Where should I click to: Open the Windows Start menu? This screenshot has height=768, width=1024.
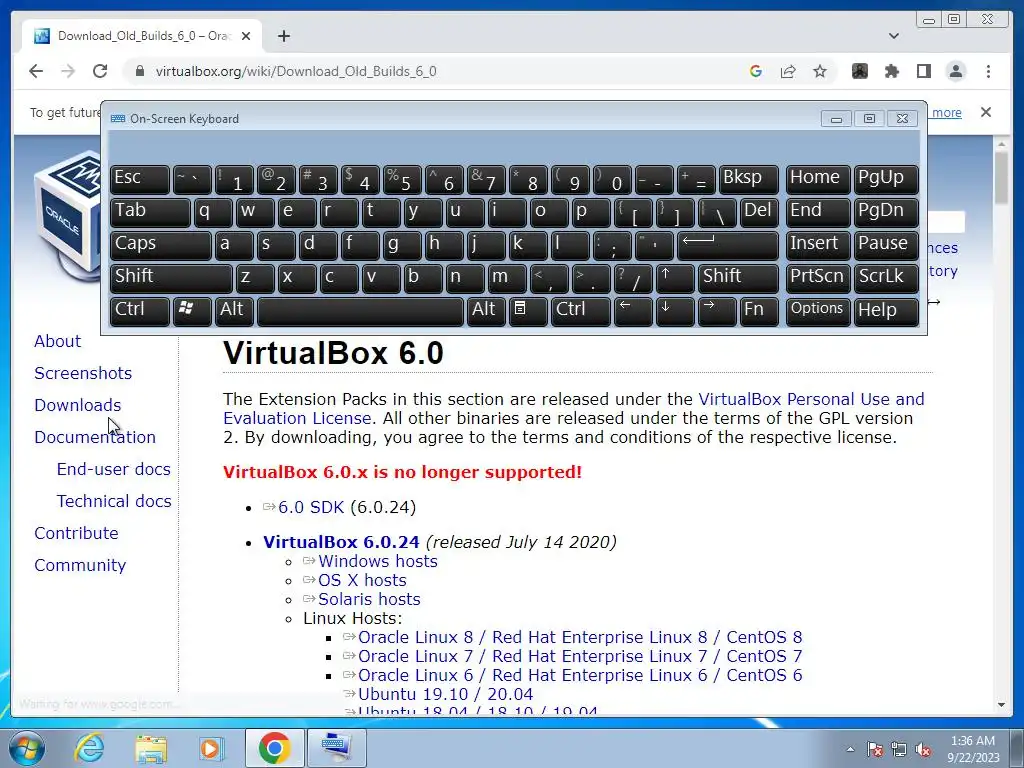coord(26,748)
